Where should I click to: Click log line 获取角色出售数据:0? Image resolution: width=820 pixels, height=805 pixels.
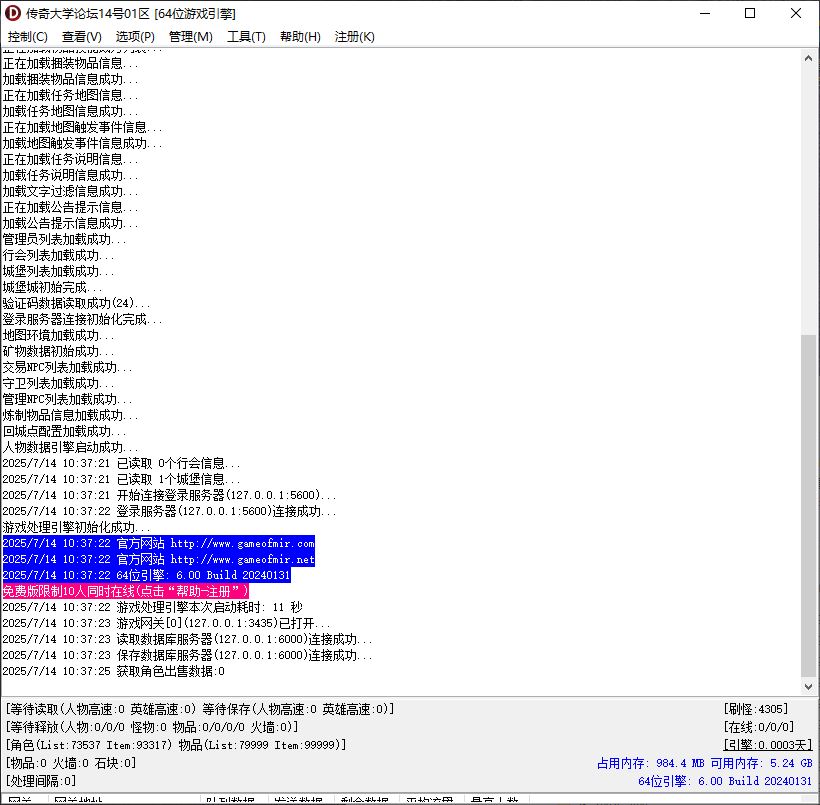pyautogui.click(x=113, y=671)
